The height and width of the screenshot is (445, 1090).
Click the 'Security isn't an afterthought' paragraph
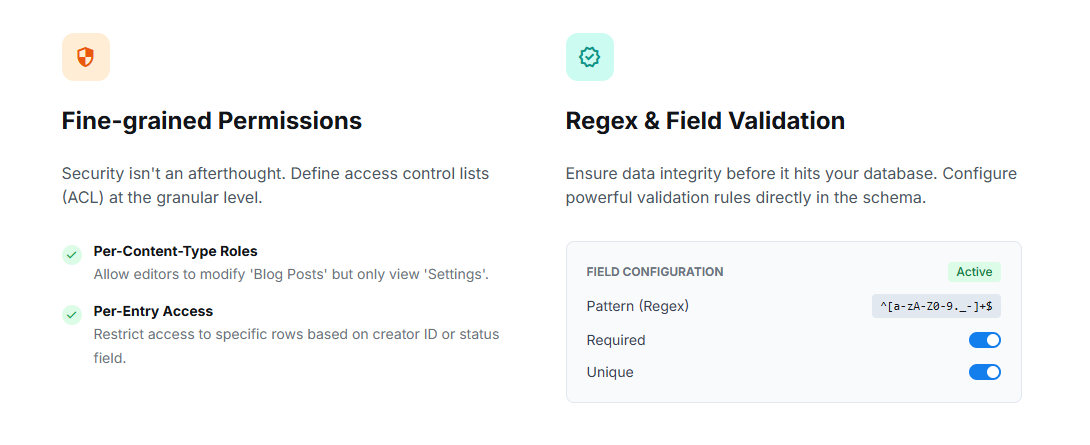click(x=275, y=185)
